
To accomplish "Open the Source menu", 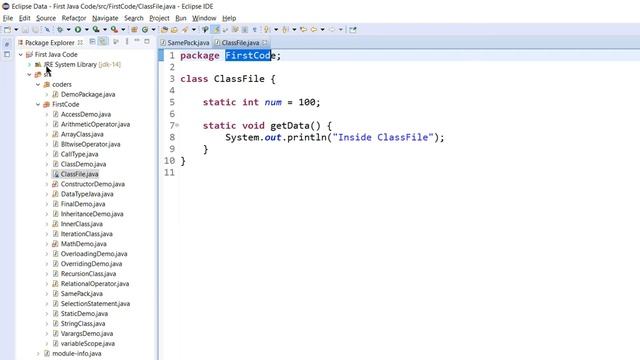I will coord(46,18).
